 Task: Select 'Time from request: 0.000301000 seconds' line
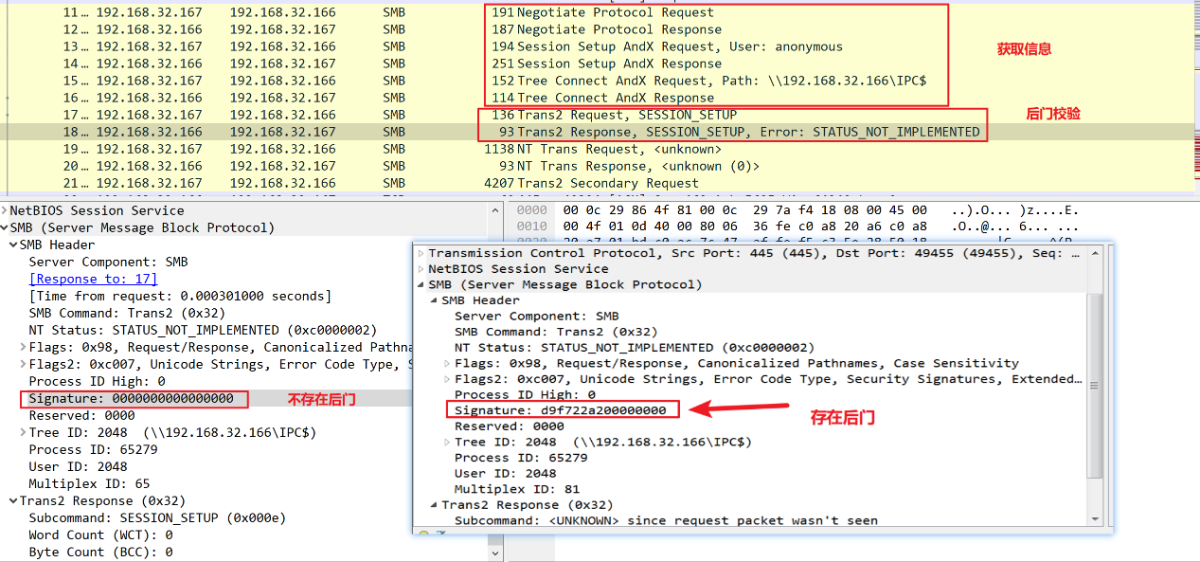[x=180, y=296]
